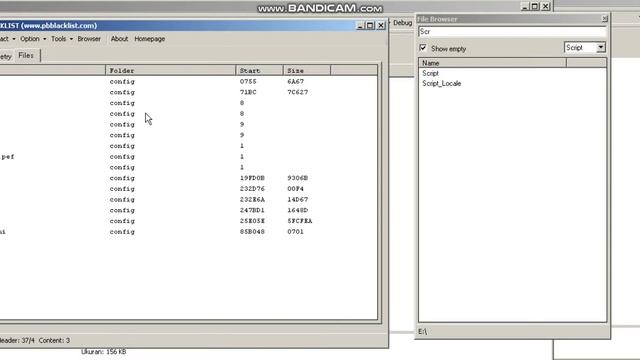Screen dimensions: 640x360
Task: Click Size cell 0701
Action: (296, 232)
